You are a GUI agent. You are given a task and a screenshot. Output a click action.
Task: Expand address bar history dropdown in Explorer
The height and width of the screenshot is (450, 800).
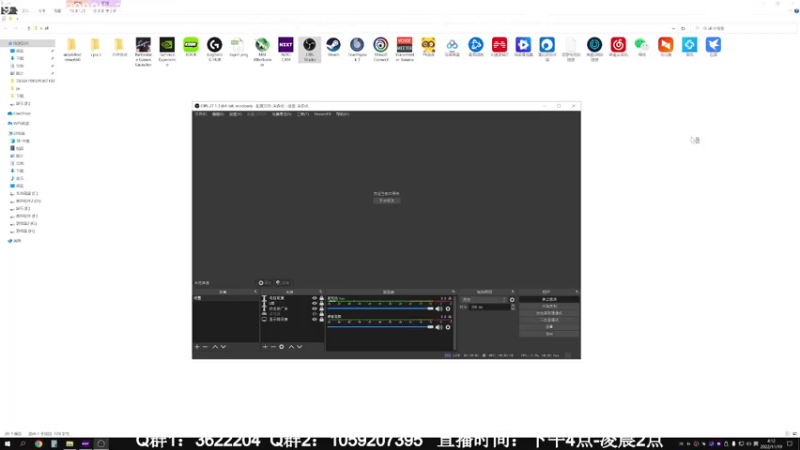pyautogui.click(x=673, y=29)
